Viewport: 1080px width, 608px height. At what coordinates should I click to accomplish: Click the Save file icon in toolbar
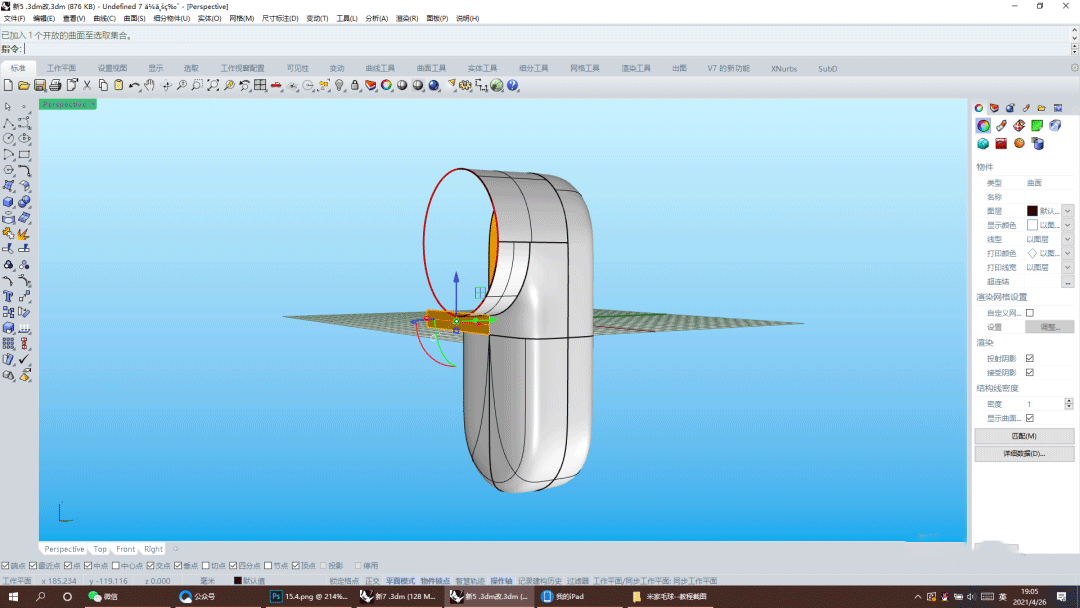(x=40, y=86)
